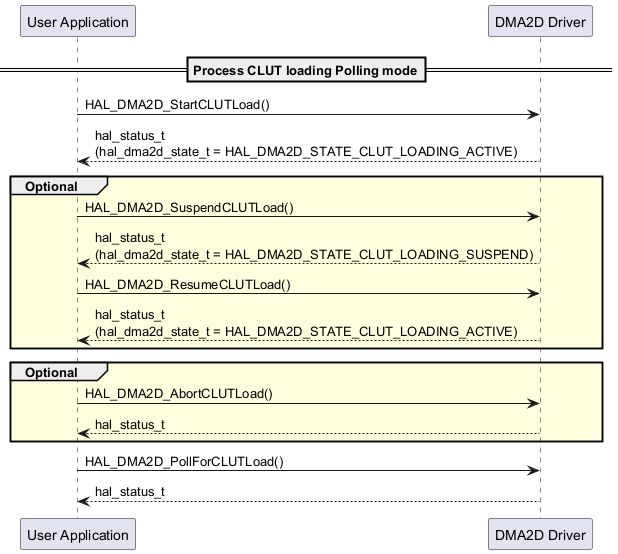Viewport: 618px width, 554px height.
Task: Click the AbortCLUTLoad arrowhead at DMA2D Driver
Action: pos(535,404)
